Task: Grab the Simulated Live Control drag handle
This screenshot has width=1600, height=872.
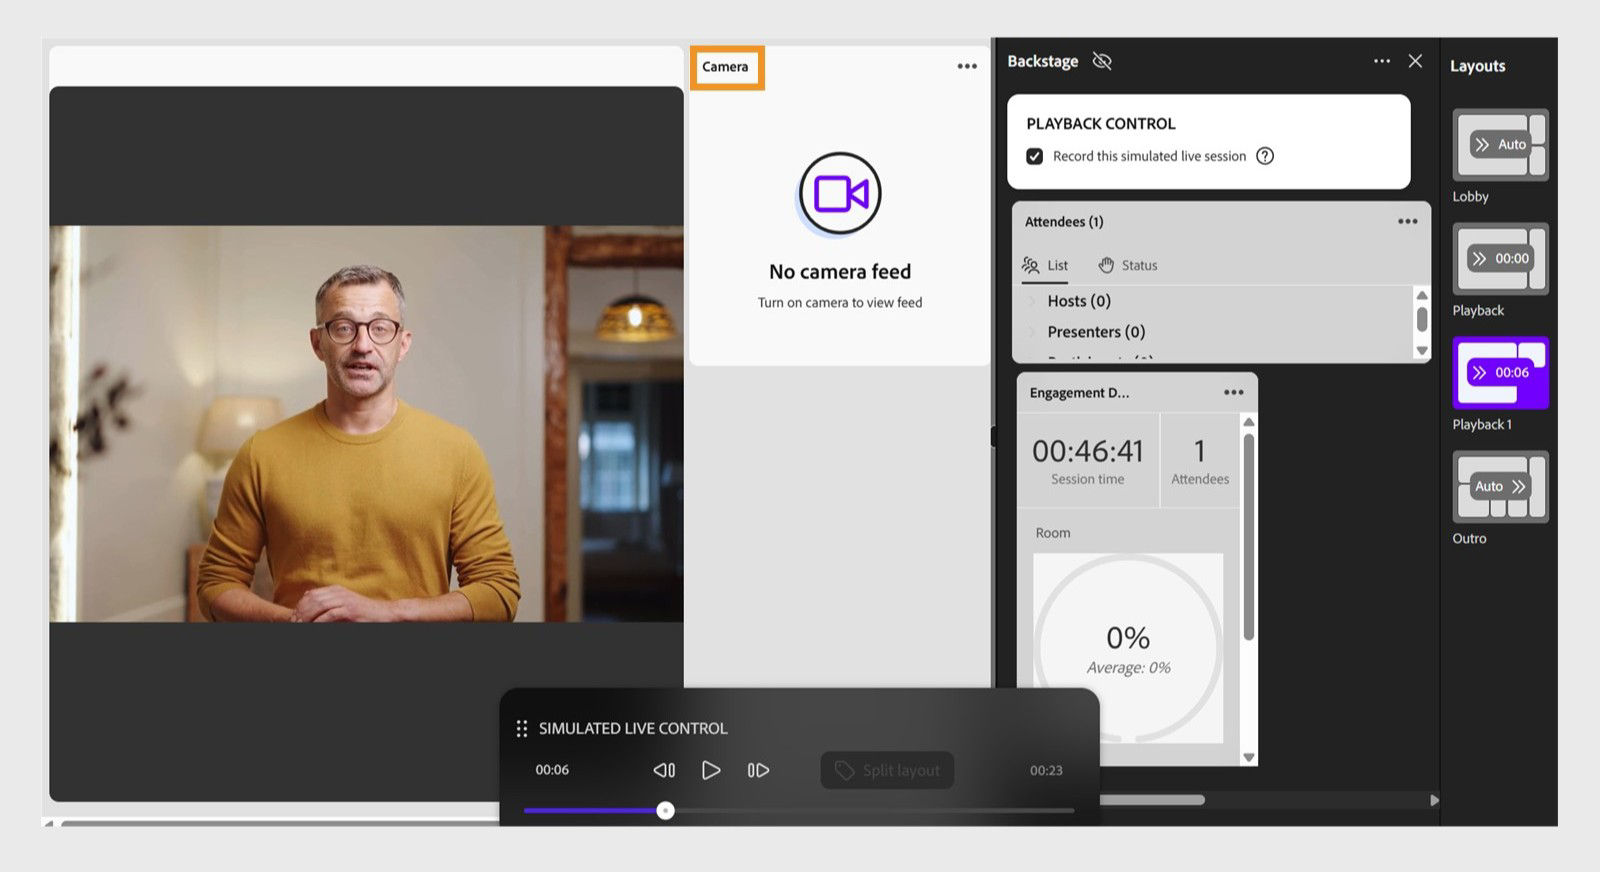Action: (521, 729)
